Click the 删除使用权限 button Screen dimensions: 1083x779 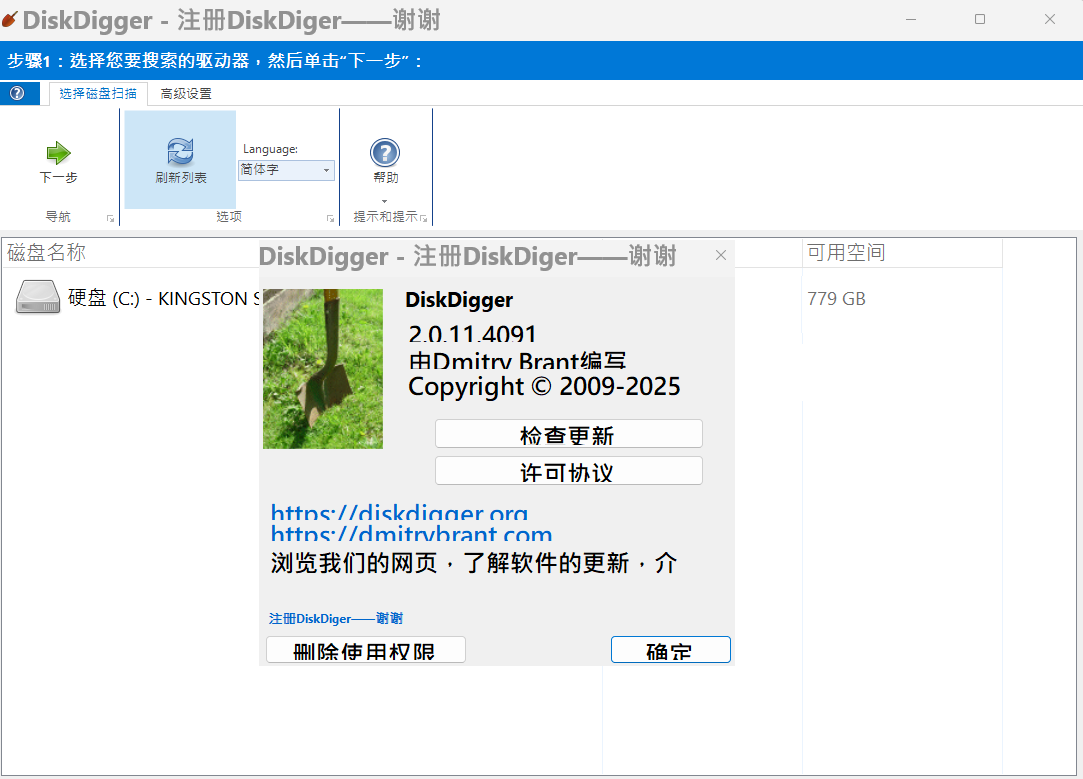[x=365, y=649]
